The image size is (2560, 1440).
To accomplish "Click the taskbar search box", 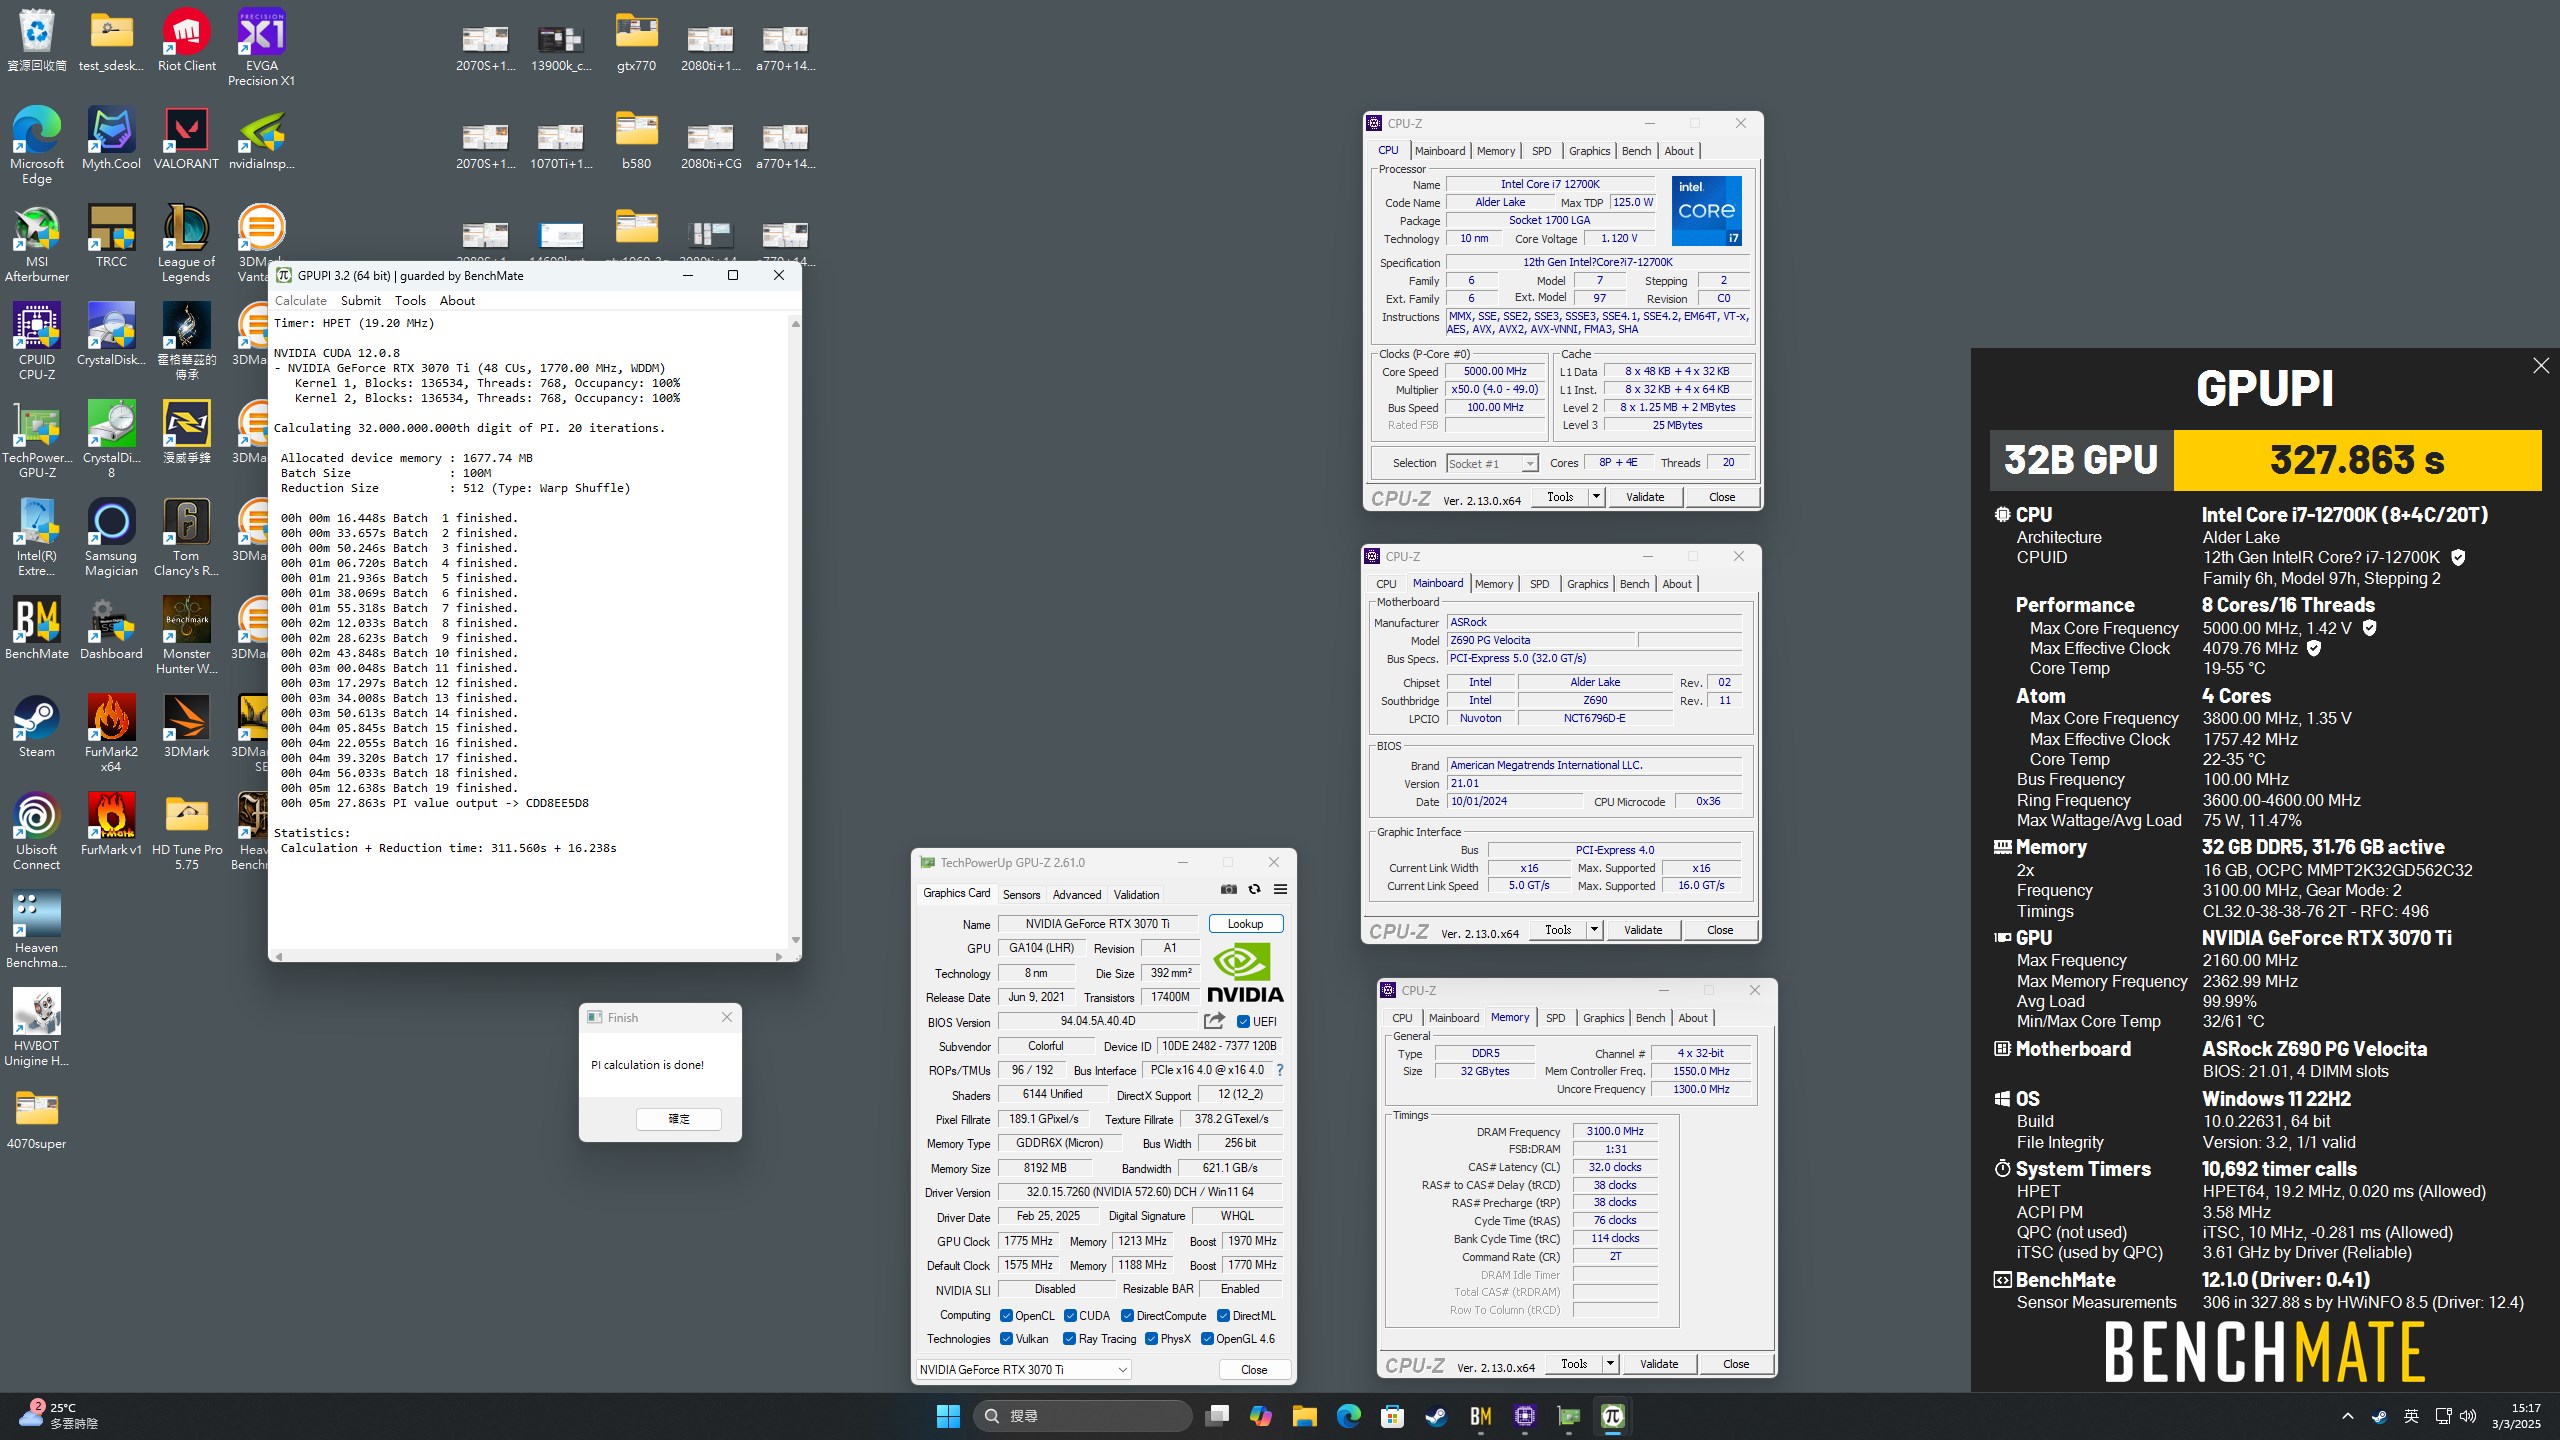I will pyautogui.click(x=1083, y=1416).
